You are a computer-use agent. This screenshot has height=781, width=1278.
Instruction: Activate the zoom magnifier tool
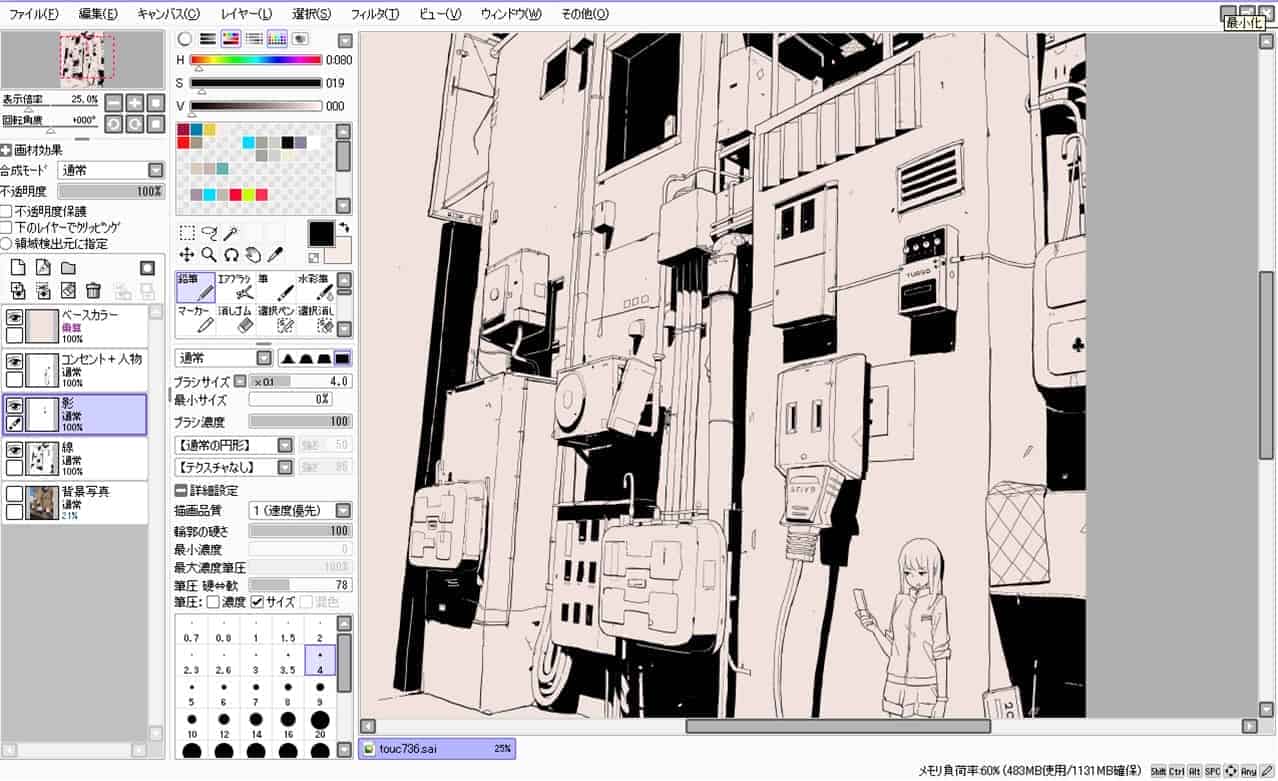coord(209,255)
